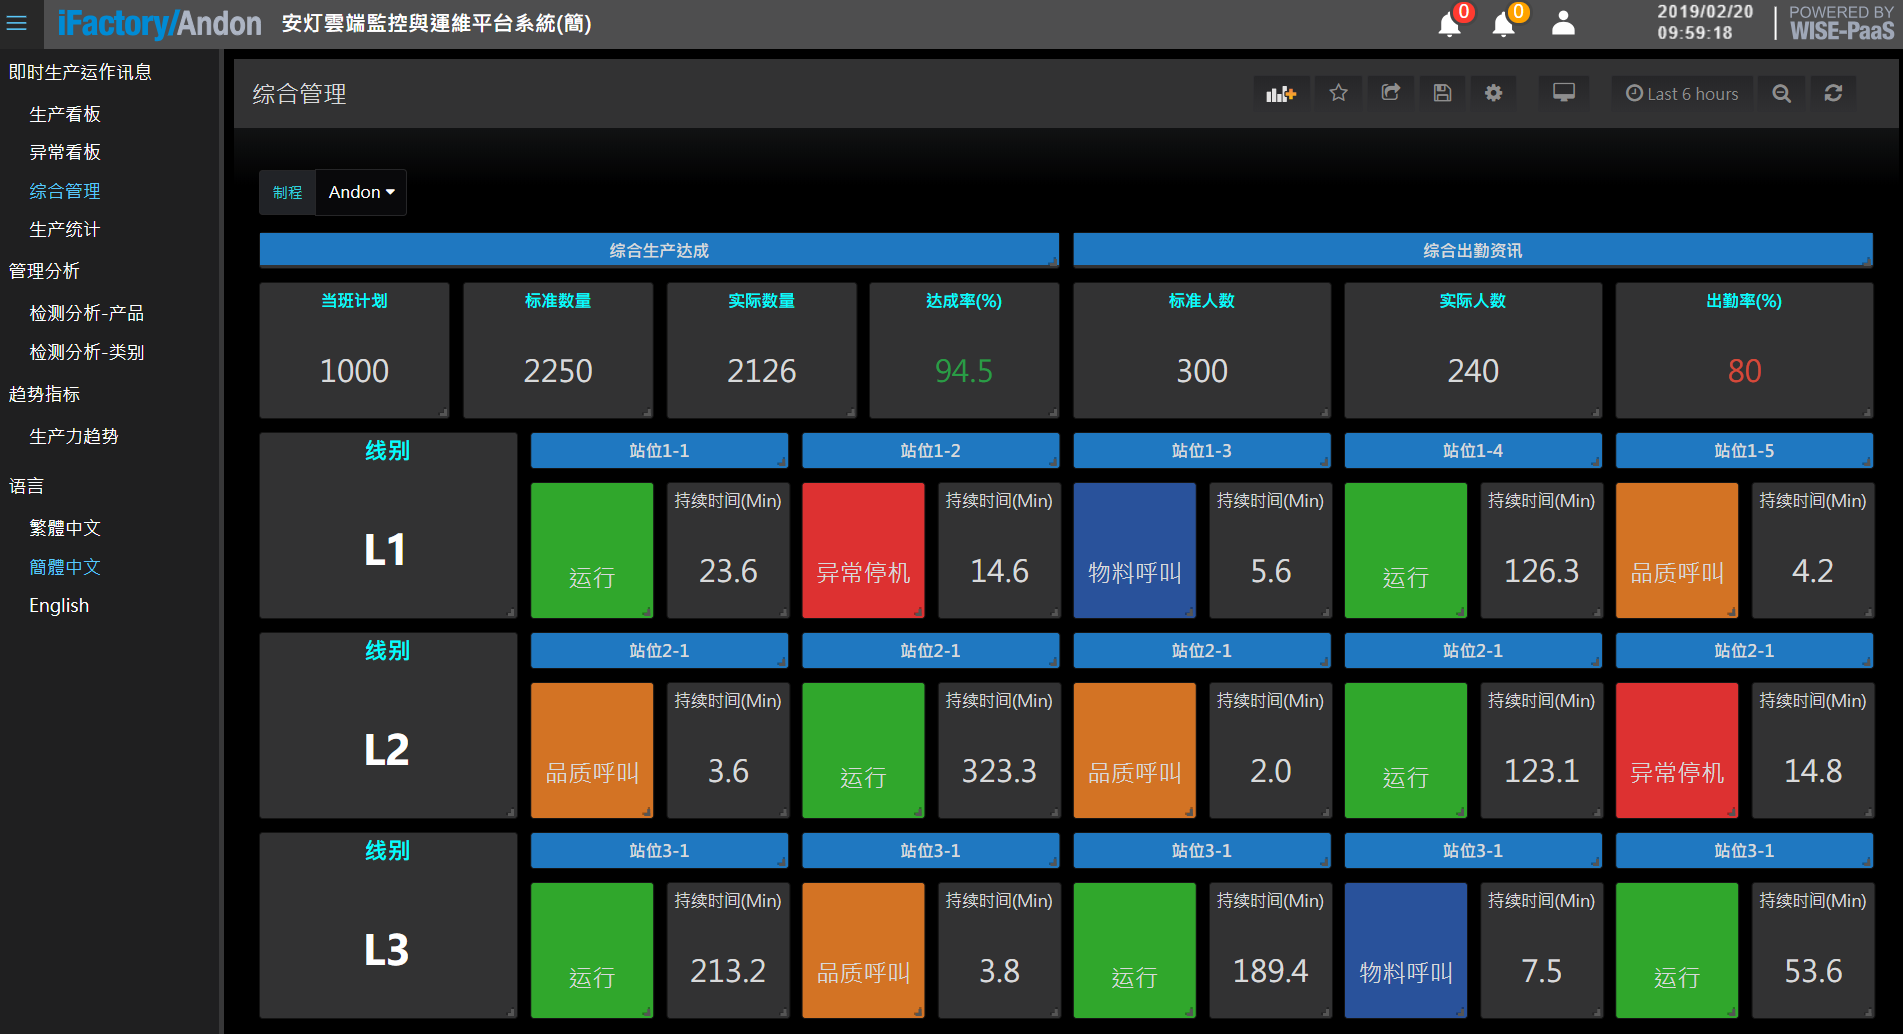Cycle view mode with monitor icon

click(x=1563, y=93)
